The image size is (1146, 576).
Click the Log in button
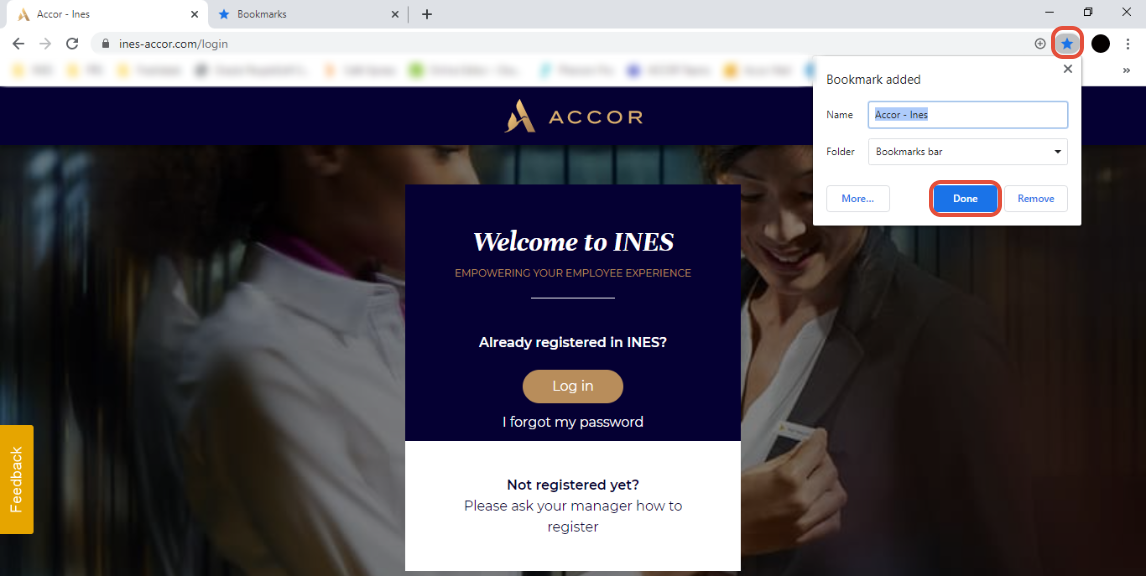click(572, 386)
